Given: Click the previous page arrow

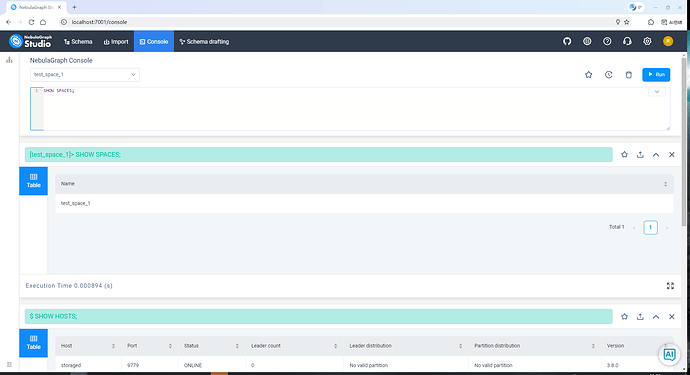Looking at the screenshot, I should [x=634, y=228].
